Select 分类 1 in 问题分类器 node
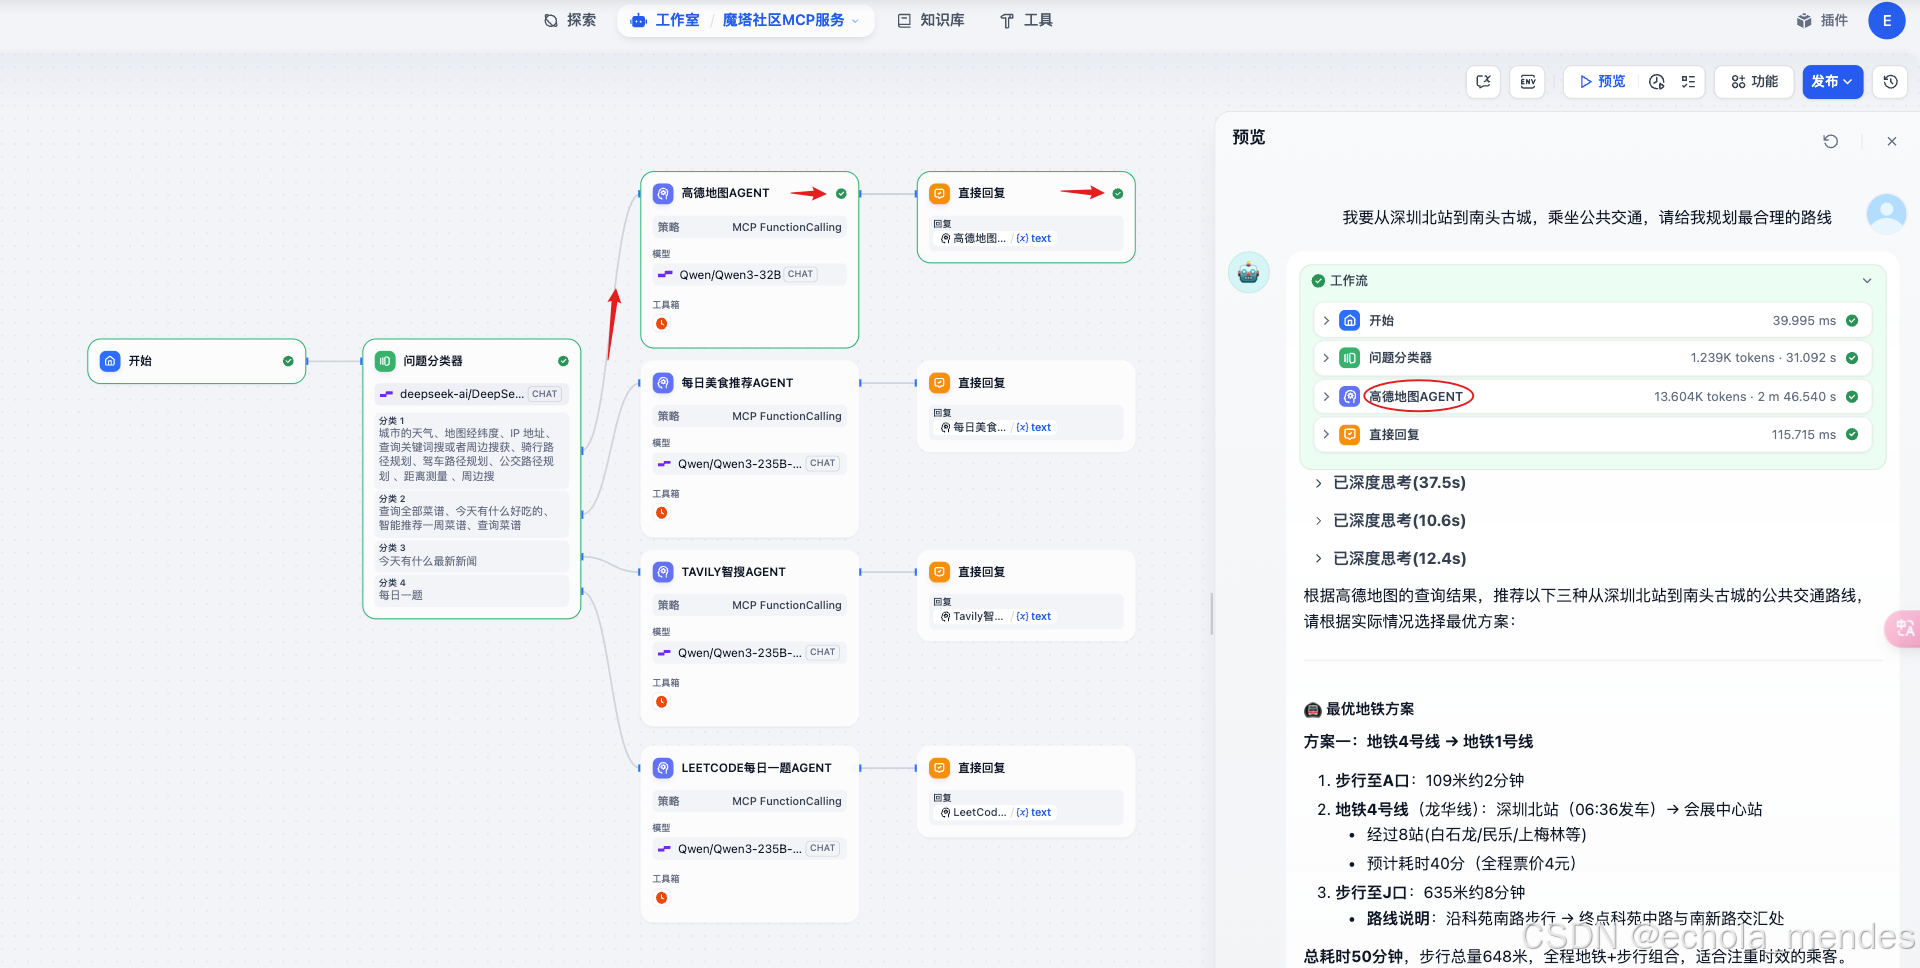Screen dimensions: 1920x968 [472, 449]
